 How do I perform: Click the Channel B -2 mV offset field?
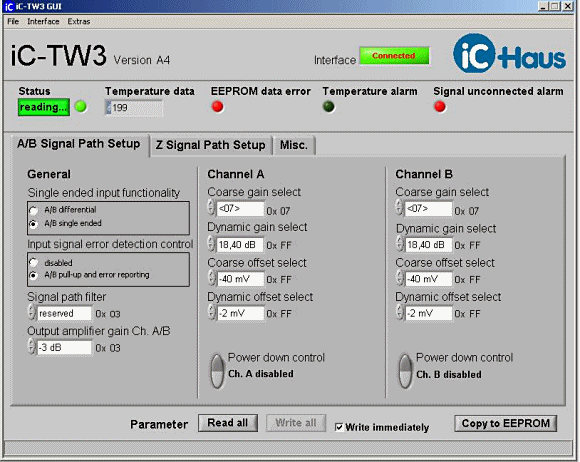point(429,313)
